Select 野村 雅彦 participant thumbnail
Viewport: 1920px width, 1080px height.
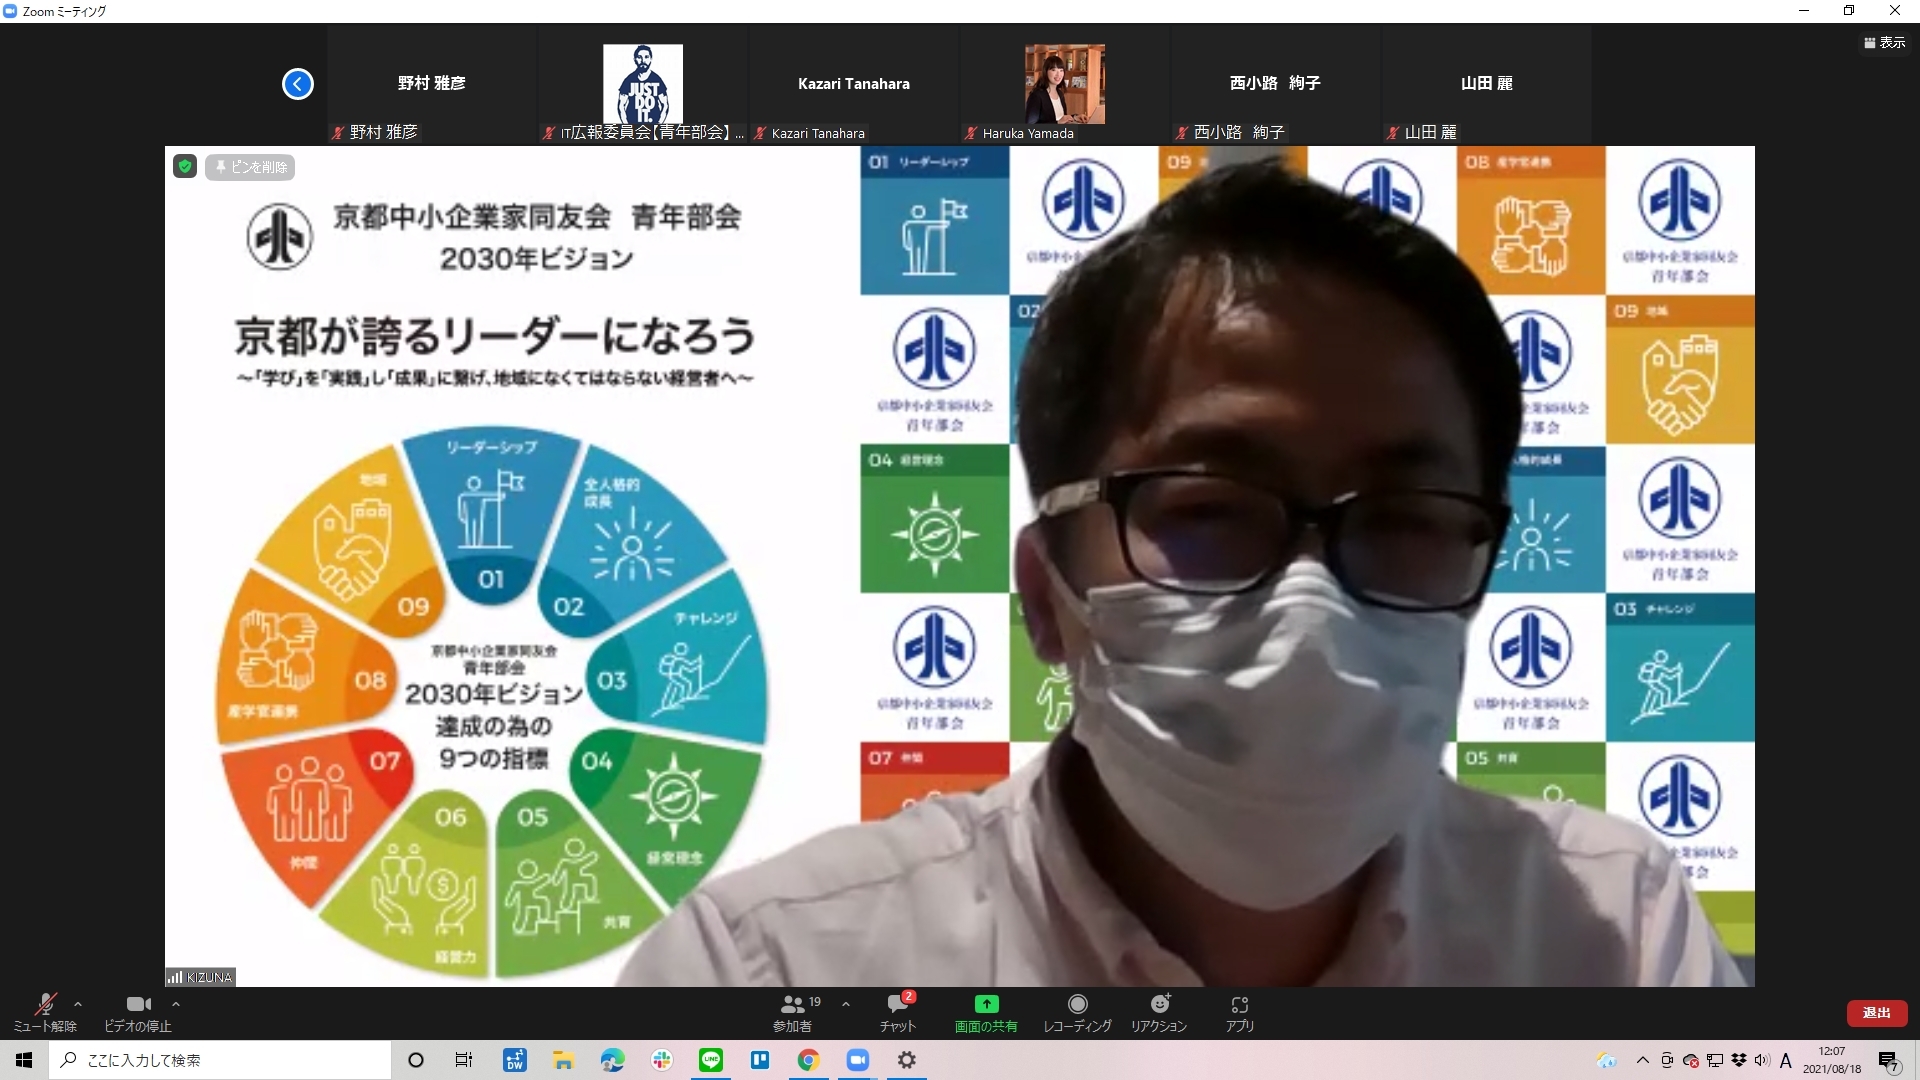point(432,84)
